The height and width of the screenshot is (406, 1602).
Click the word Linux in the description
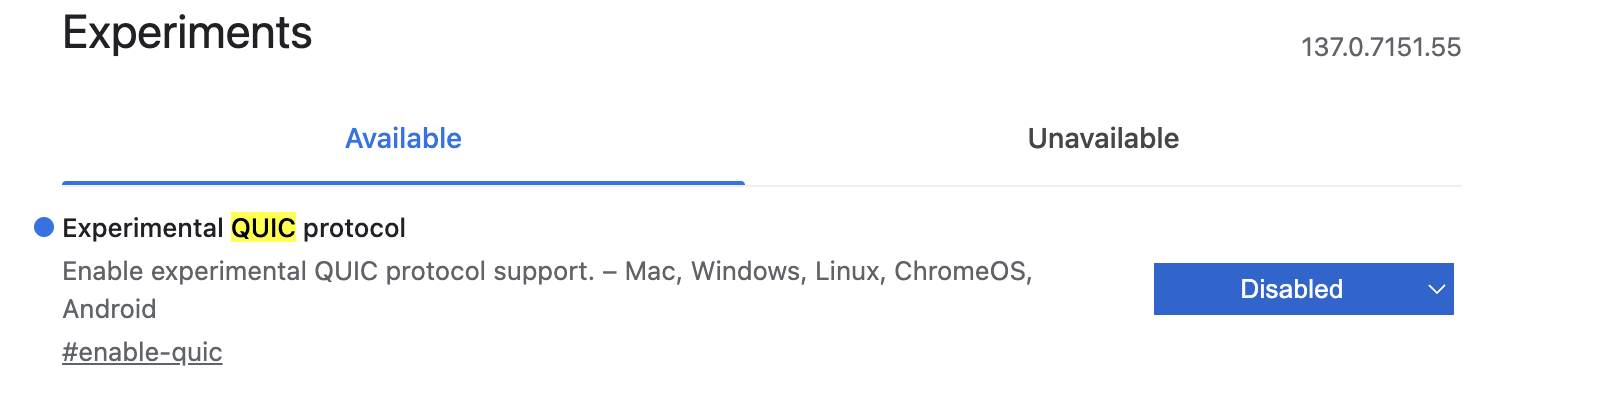[x=849, y=272]
